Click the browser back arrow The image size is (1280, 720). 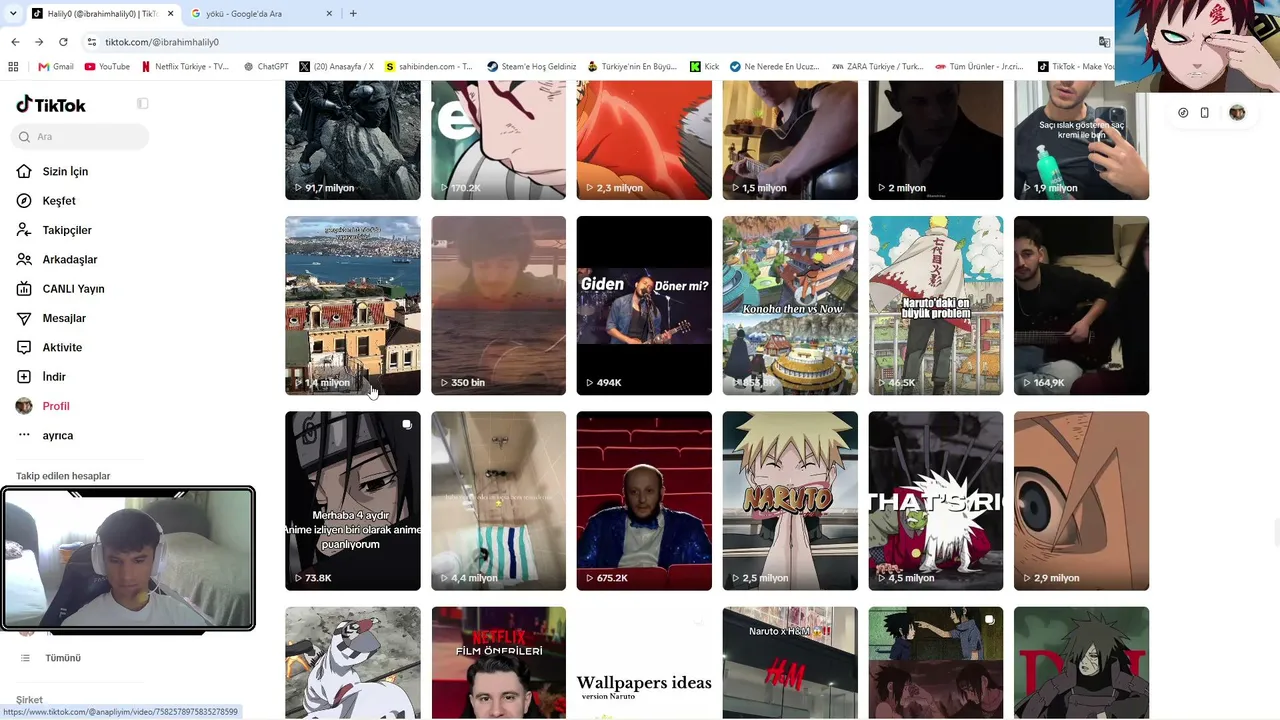(x=15, y=42)
